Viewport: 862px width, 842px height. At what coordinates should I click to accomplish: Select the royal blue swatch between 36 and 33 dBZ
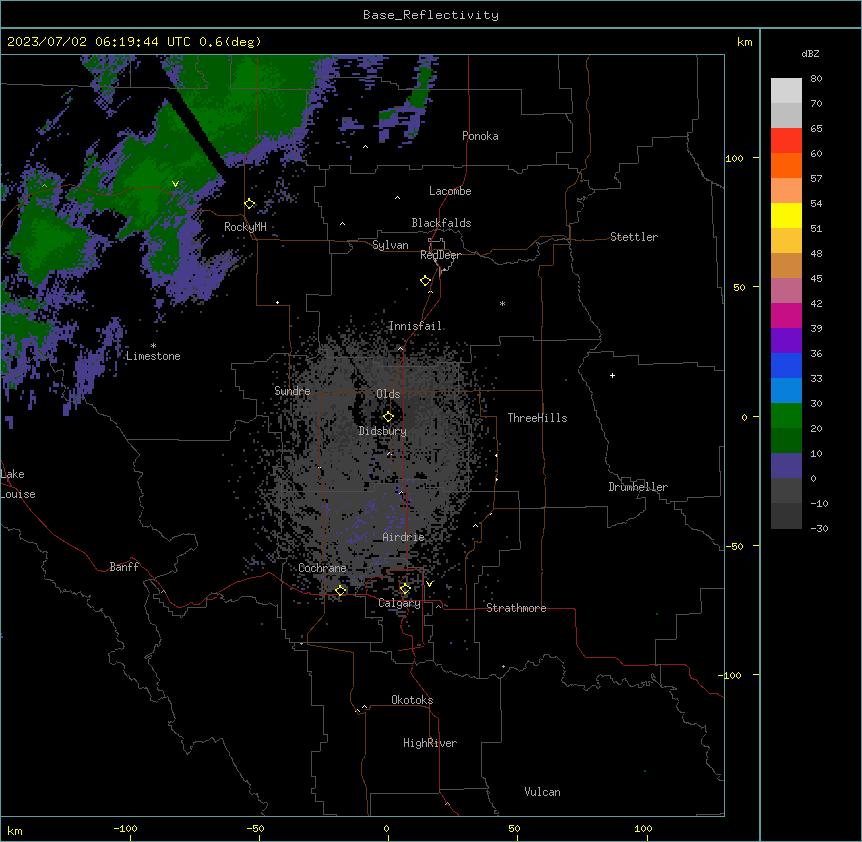786,365
